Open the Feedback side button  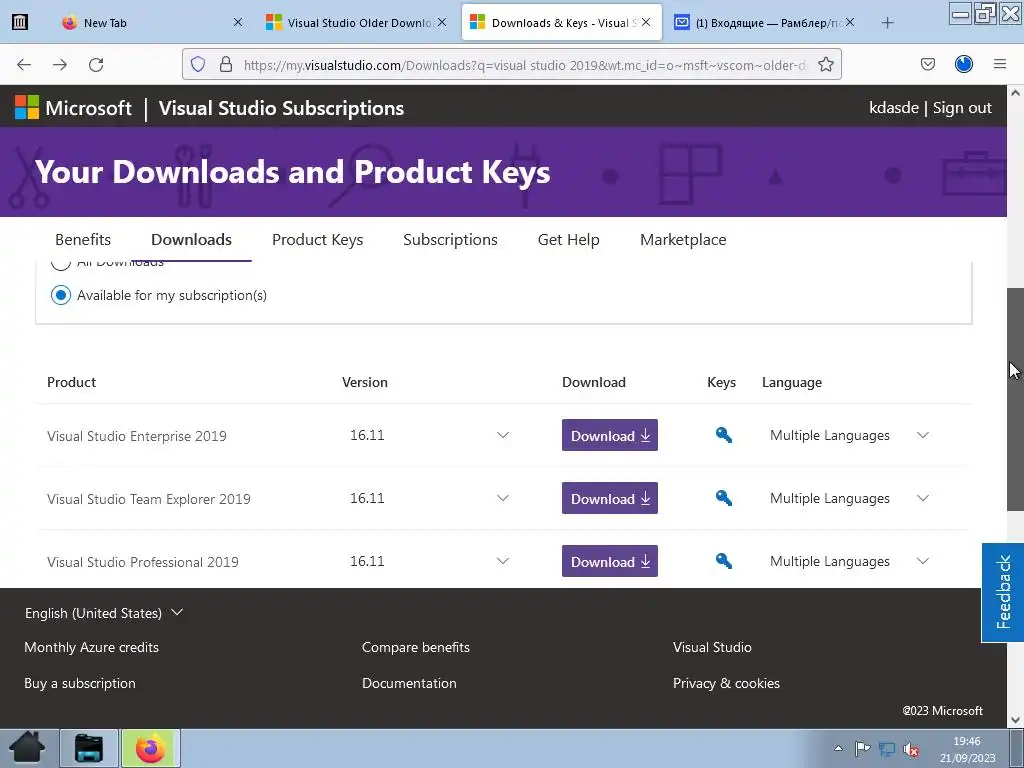click(1003, 592)
